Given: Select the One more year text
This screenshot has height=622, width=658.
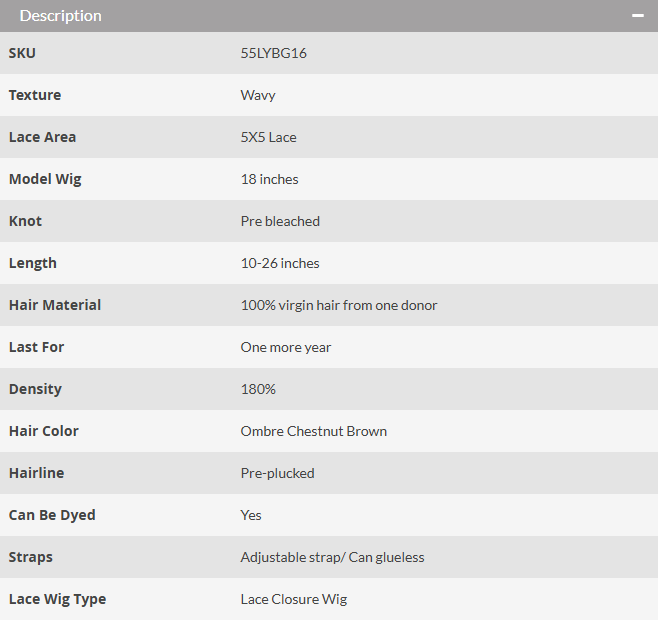Looking at the screenshot, I should click(x=285, y=347).
